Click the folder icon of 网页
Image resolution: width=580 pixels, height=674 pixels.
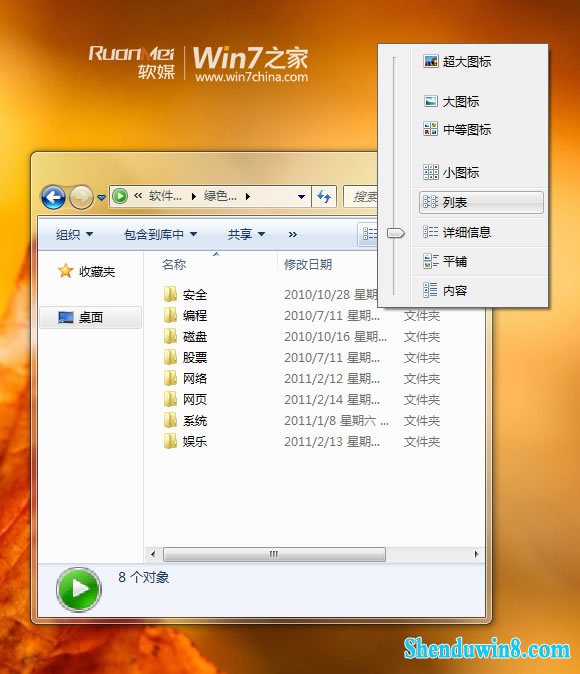[x=170, y=399]
